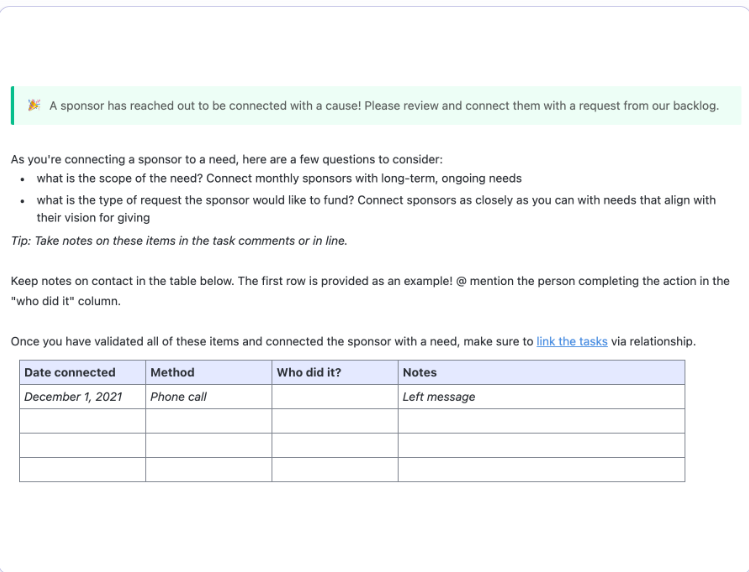The height and width of the screenshot is (572, 749).
Task: Select the 'Who did it?' header cell
Action: point(335,372)
